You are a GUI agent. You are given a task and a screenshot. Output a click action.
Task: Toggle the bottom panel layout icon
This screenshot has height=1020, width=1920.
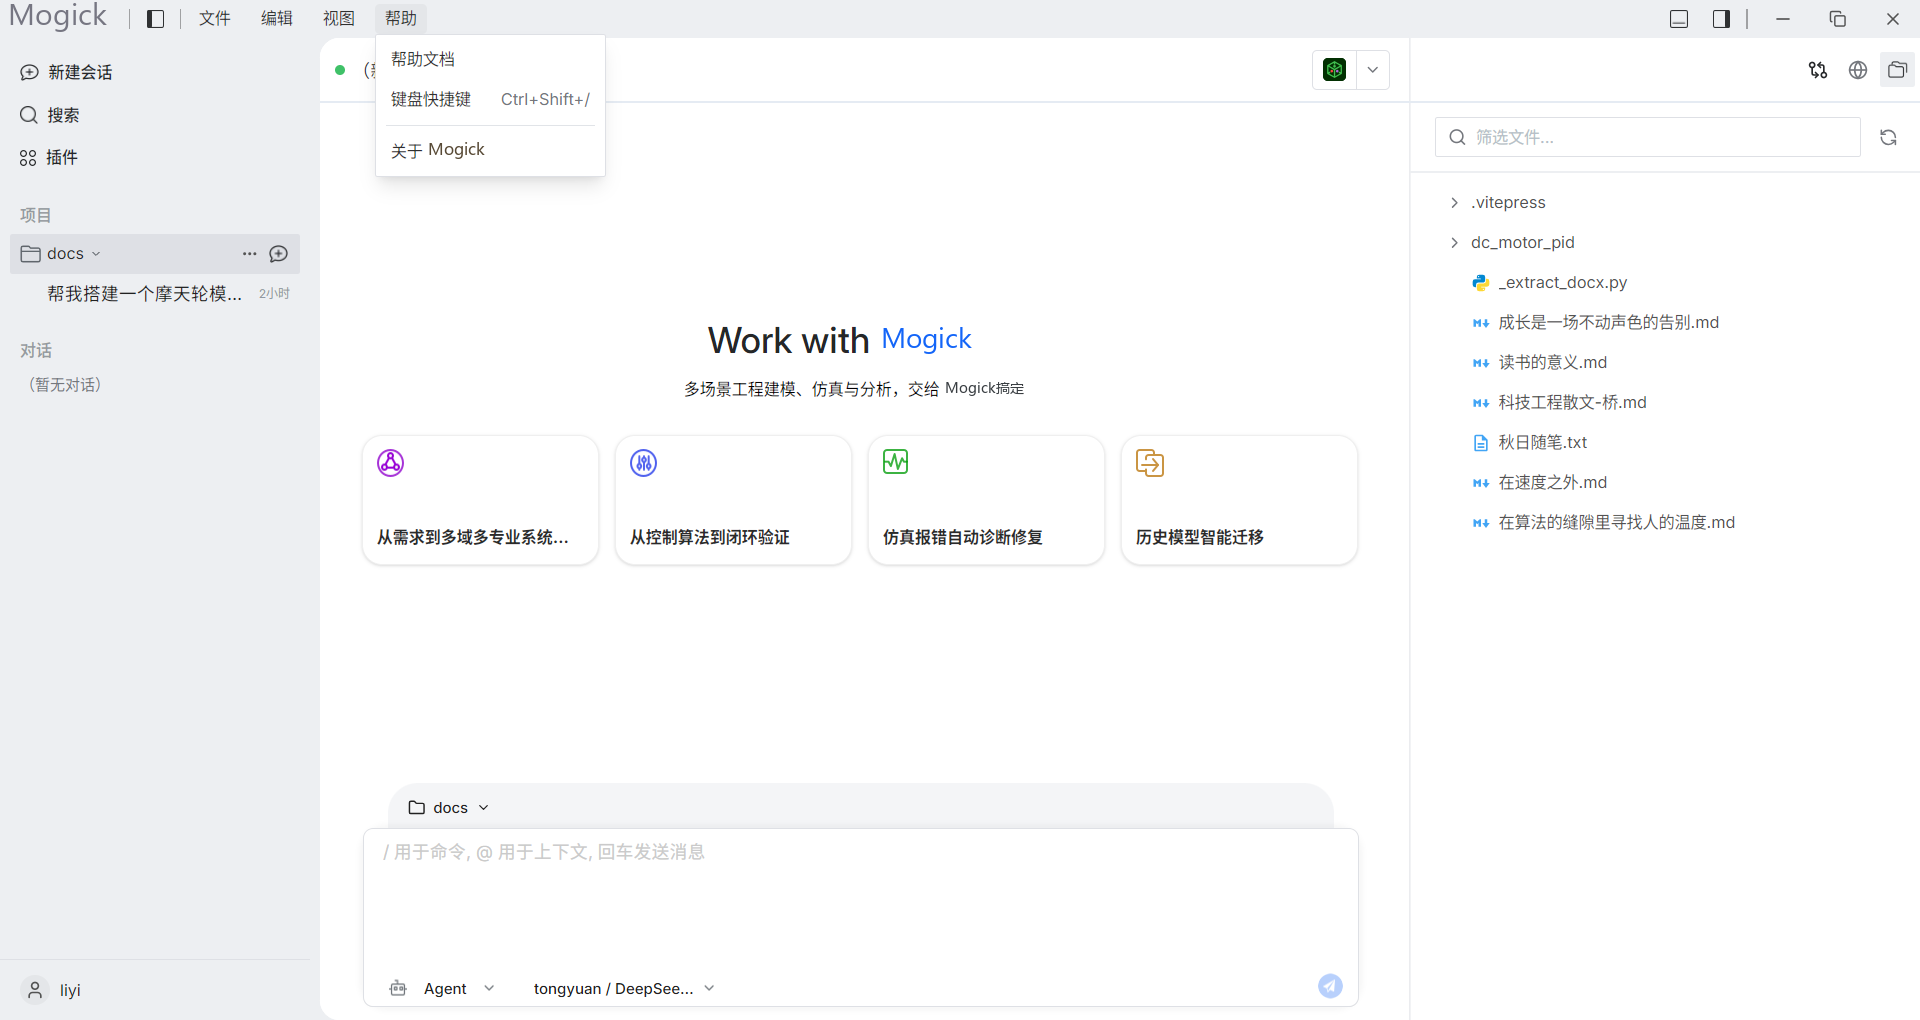[x=1679, y=19]
